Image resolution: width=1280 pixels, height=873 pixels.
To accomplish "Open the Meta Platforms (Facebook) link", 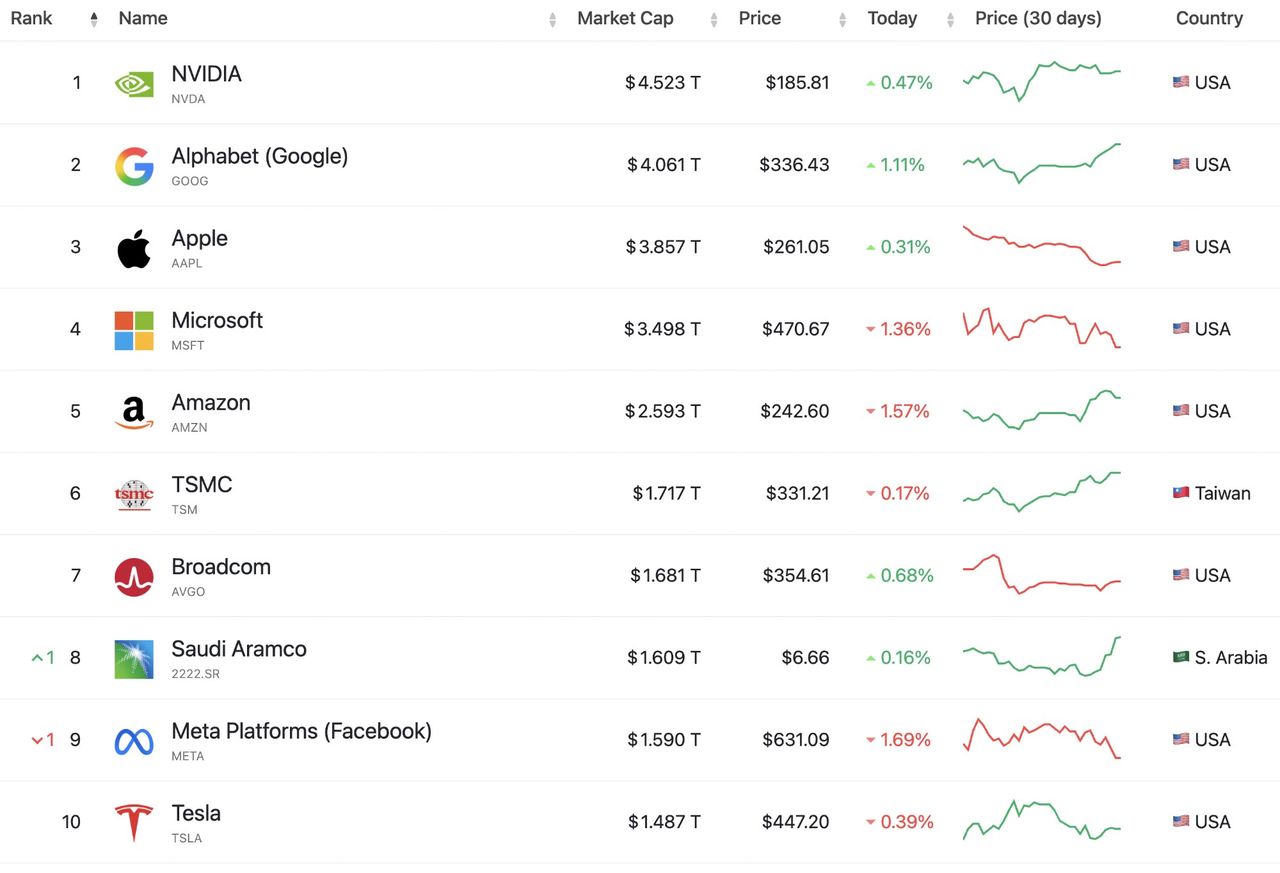I will (301, 731).
